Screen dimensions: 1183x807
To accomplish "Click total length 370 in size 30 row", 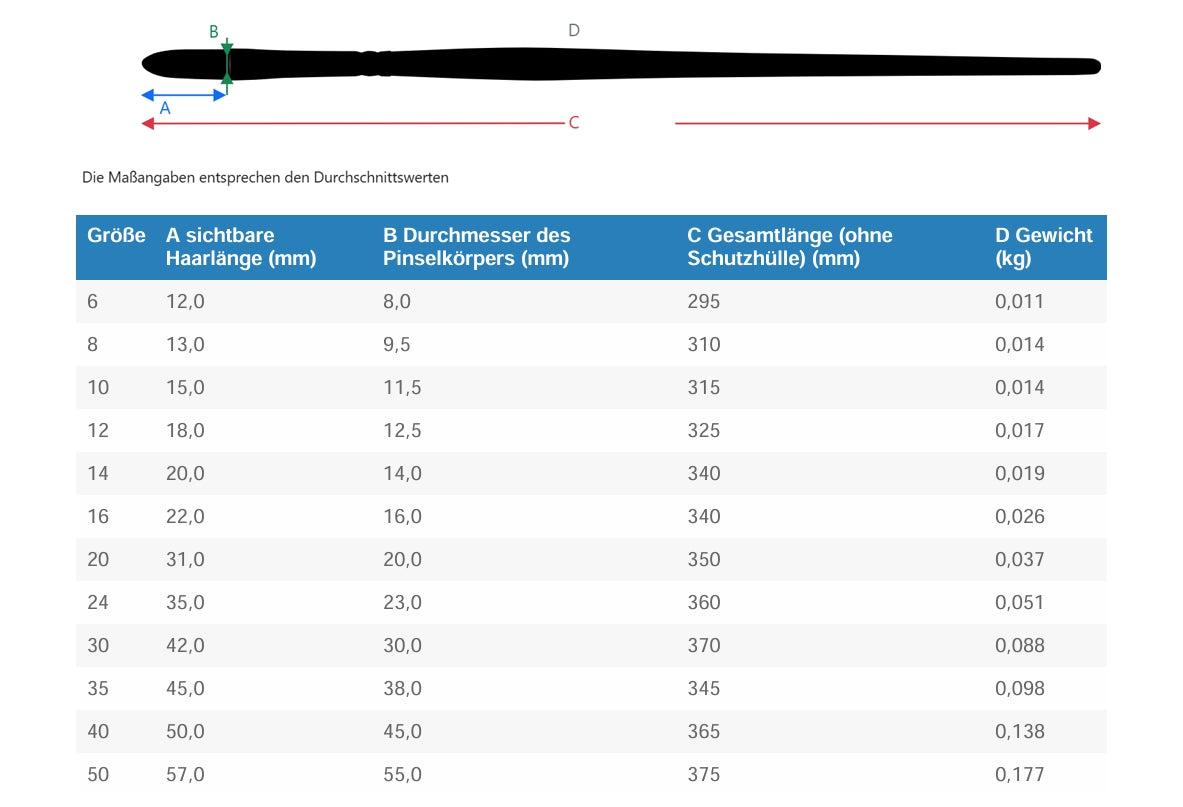I will click(x=703, y=645).
